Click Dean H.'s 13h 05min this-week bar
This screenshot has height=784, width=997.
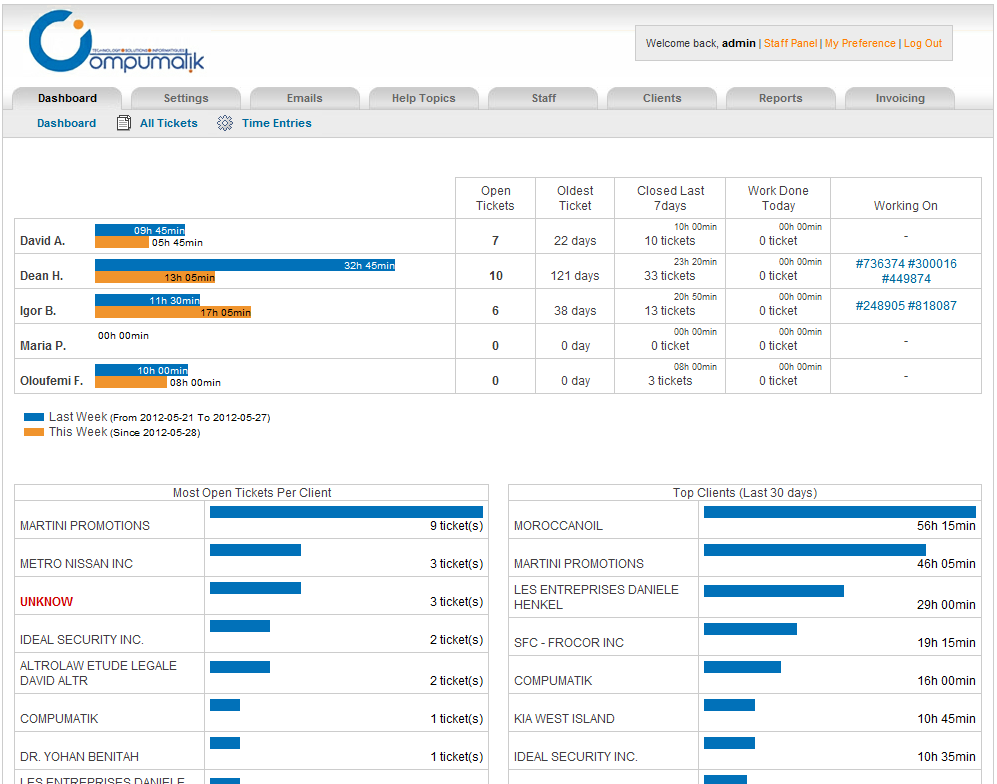point(155,277)
